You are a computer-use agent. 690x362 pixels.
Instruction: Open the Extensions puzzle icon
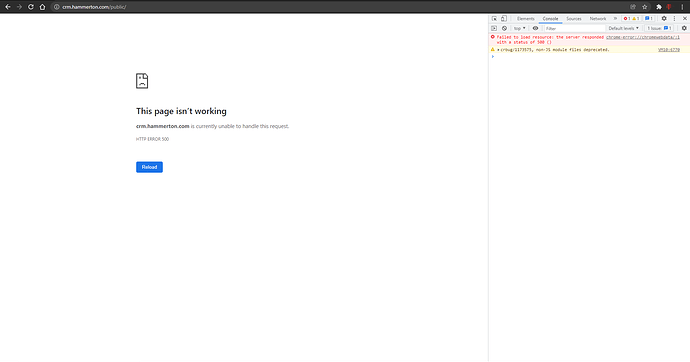point(659,7)
